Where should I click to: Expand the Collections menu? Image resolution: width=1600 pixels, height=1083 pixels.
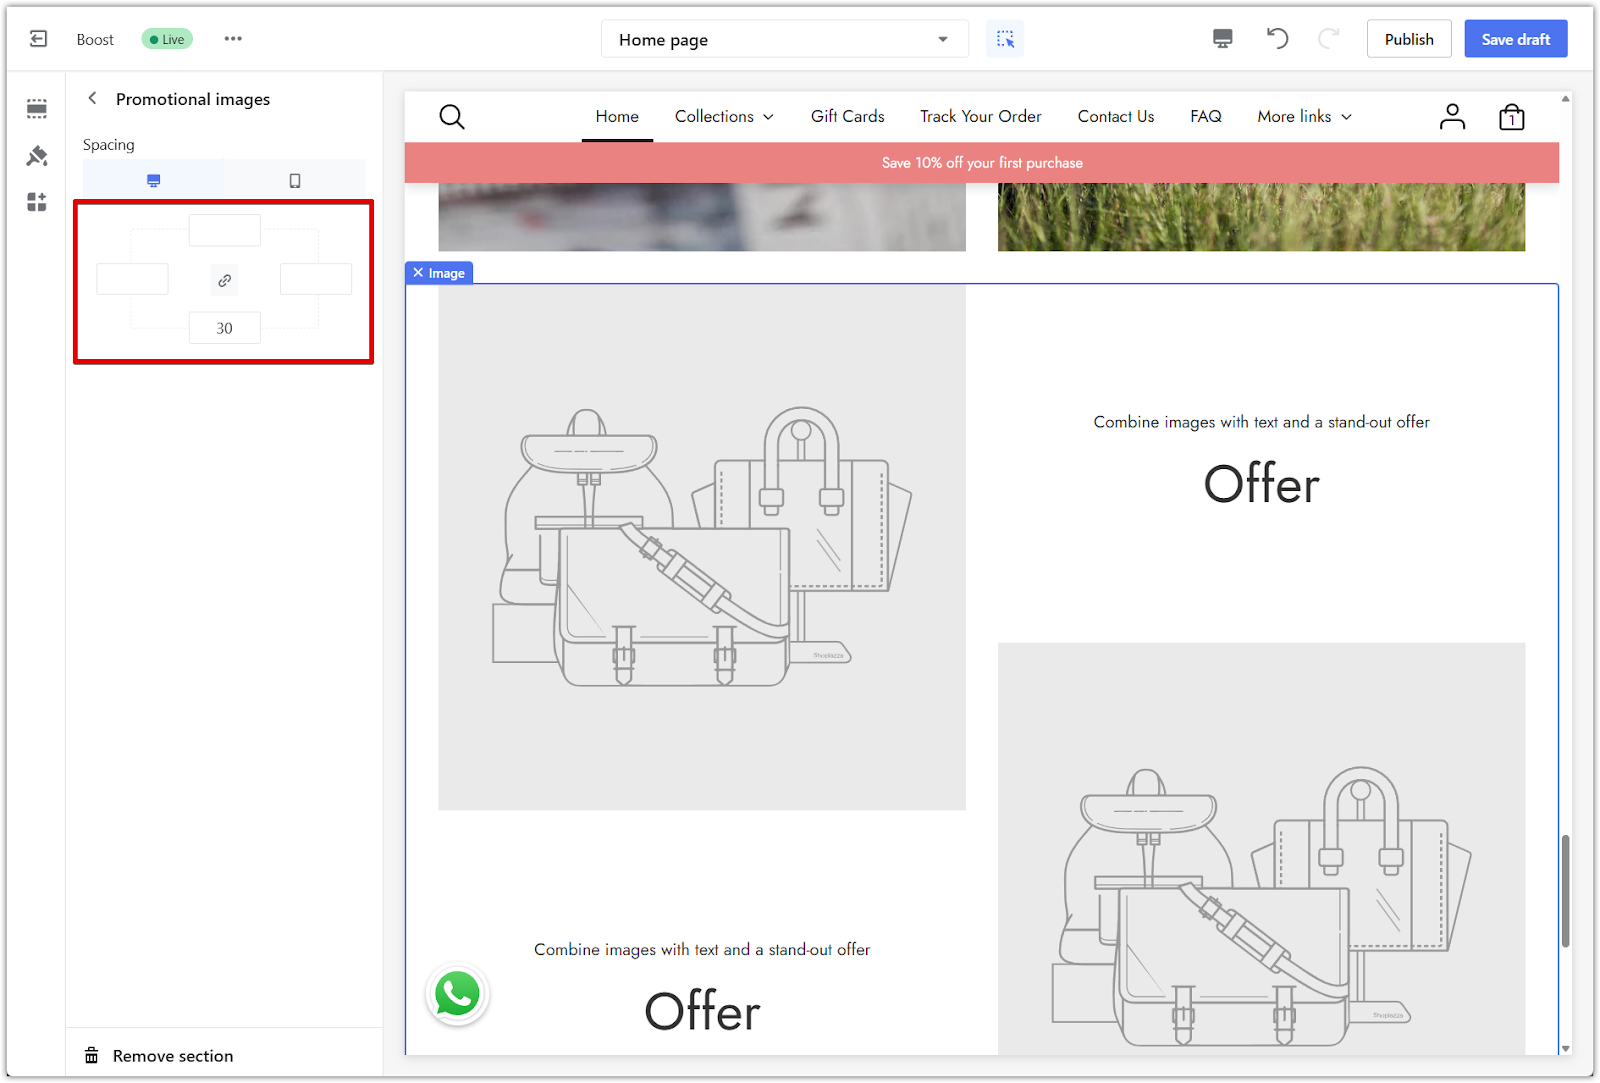(724, 117)
